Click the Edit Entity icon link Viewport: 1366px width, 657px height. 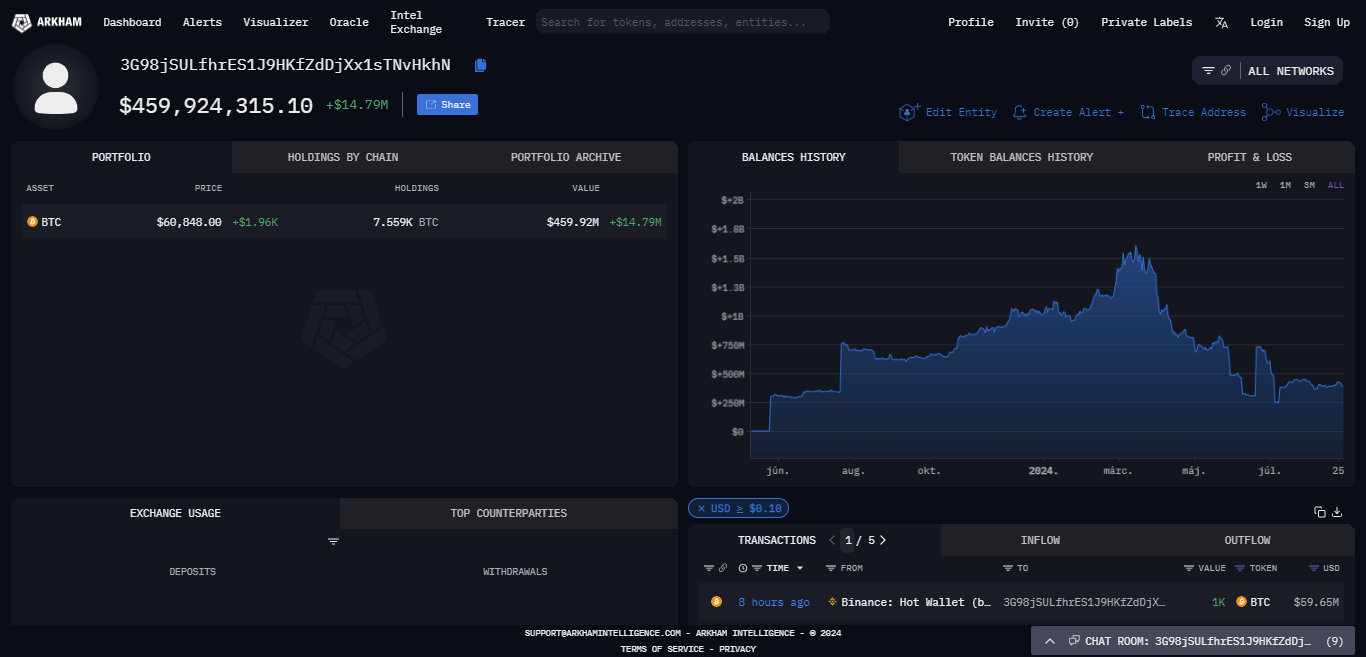(908, 112)
